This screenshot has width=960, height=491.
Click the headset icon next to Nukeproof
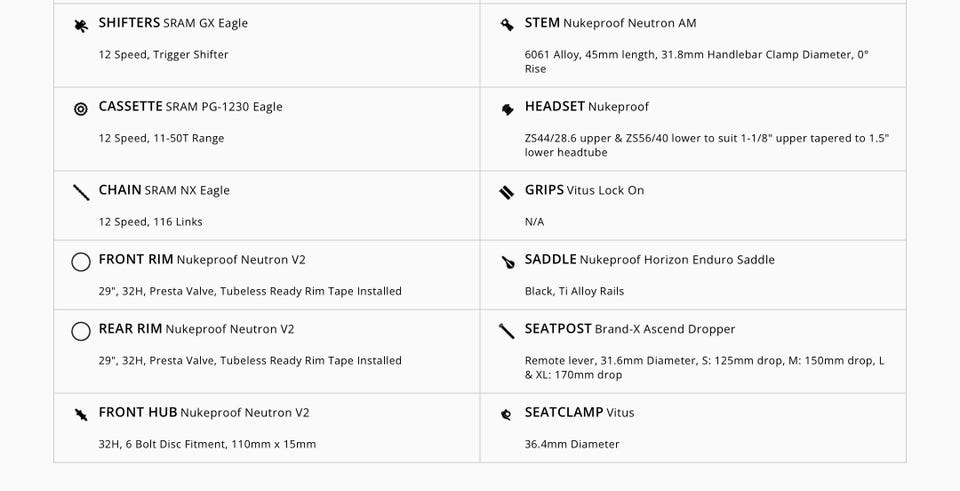click(x=507, y=108)
